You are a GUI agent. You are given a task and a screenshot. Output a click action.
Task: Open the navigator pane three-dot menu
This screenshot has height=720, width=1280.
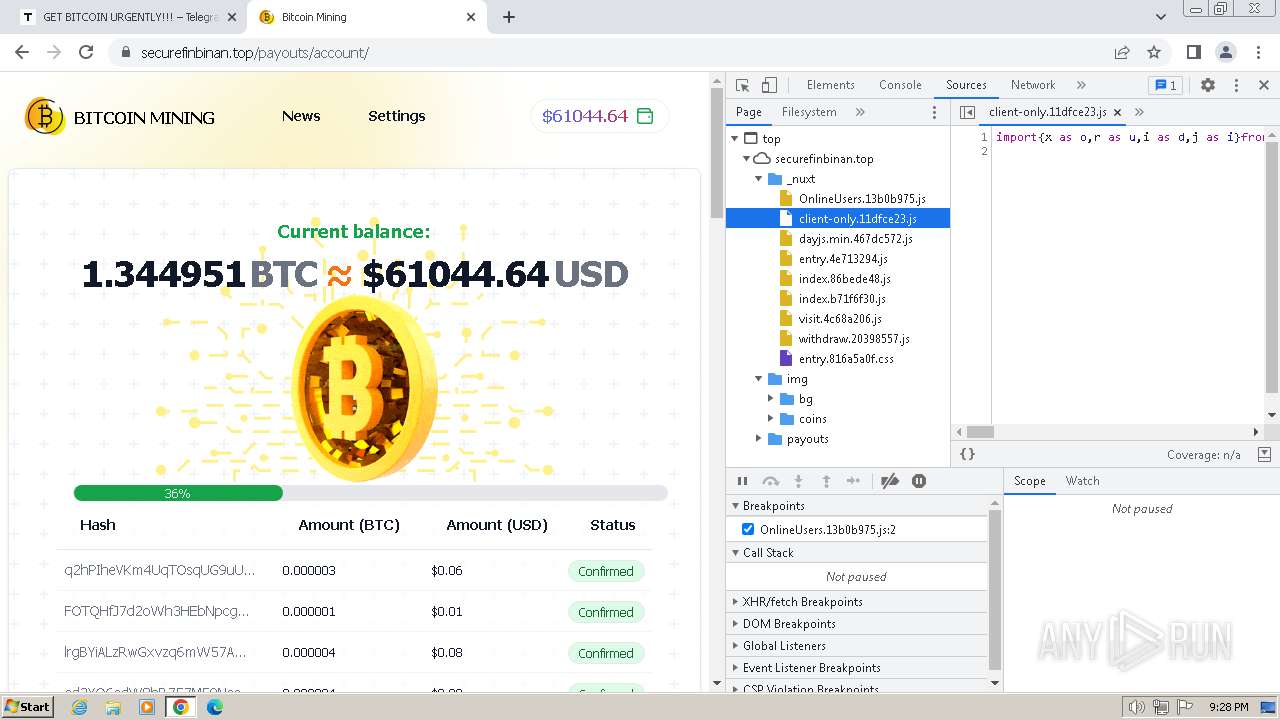(x=935, y=112)
